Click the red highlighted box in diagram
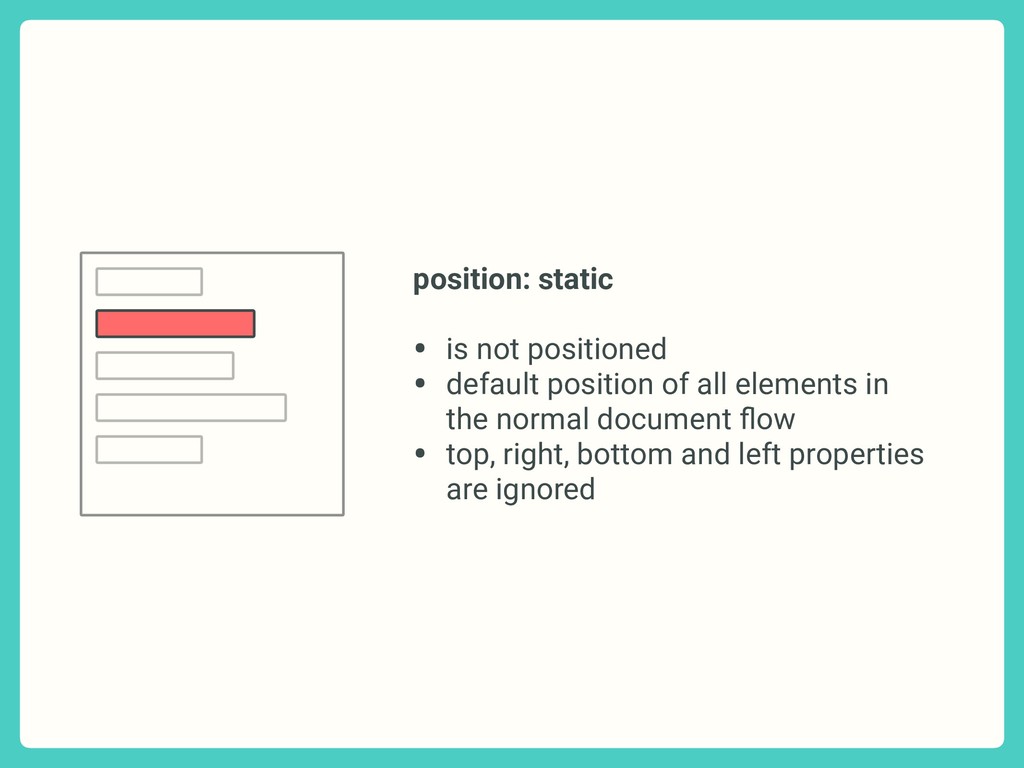Image resolution: width=1024 pixels, height=768 pixels. [x=175, y=324]
